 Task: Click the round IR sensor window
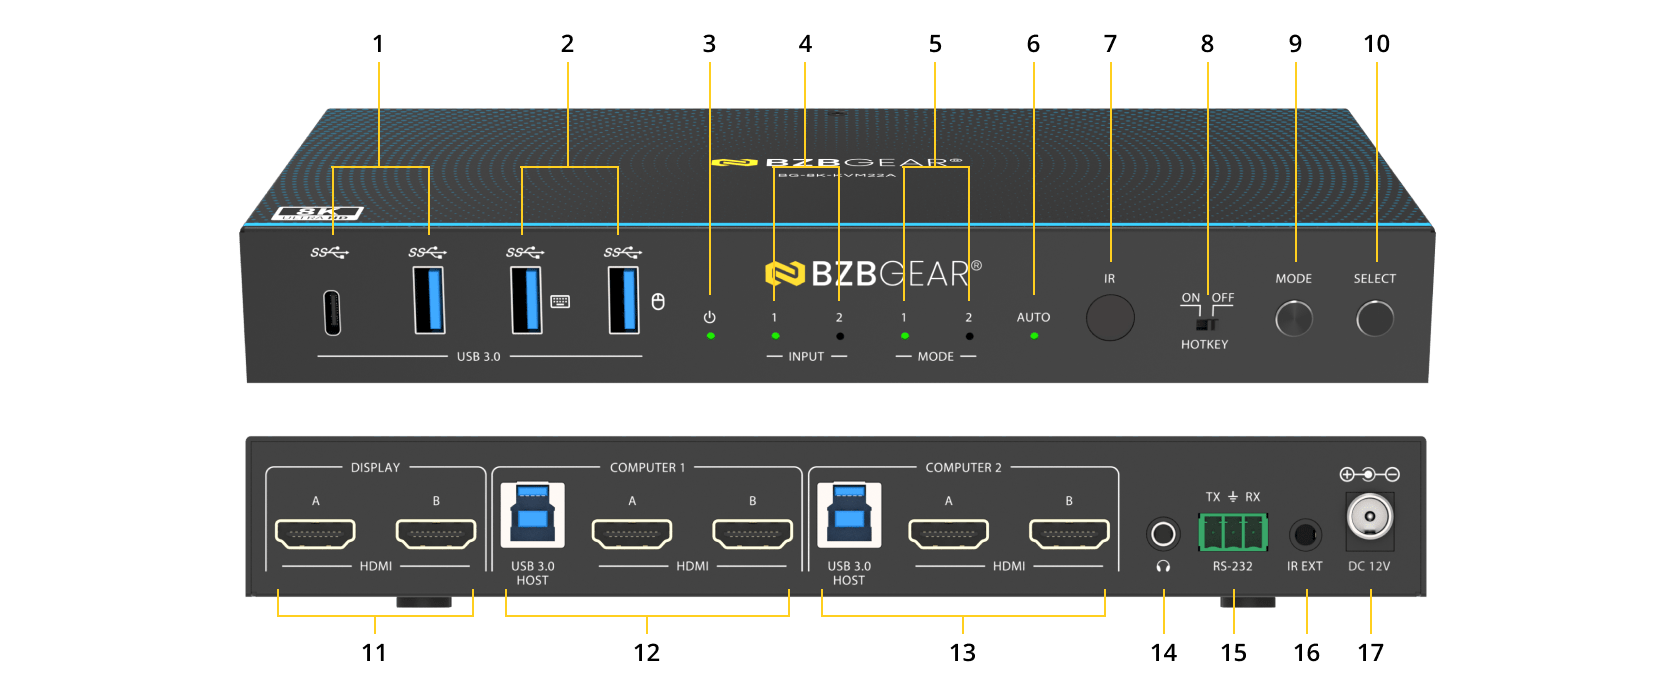tap(1110, 318)
